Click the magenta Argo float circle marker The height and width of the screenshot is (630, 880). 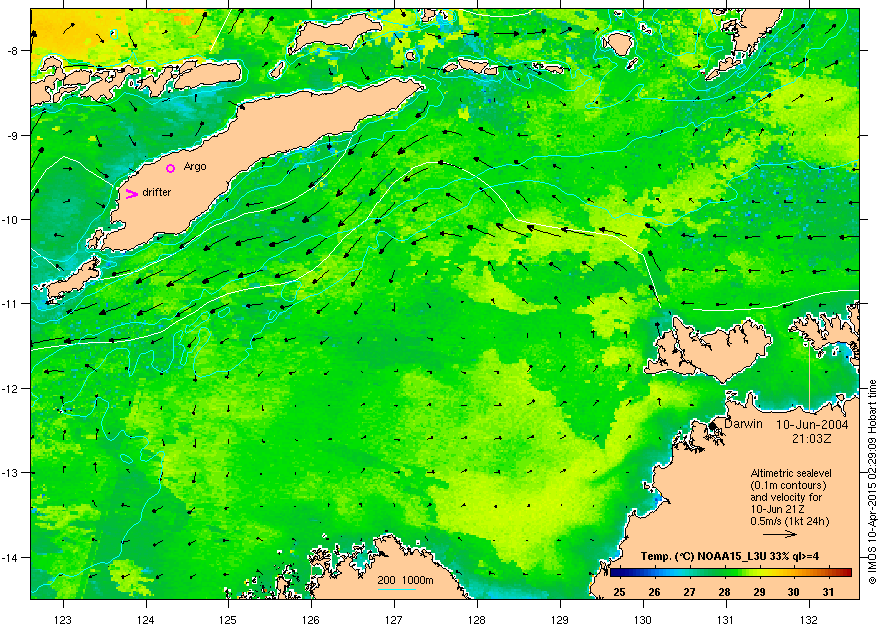[171, 168]
